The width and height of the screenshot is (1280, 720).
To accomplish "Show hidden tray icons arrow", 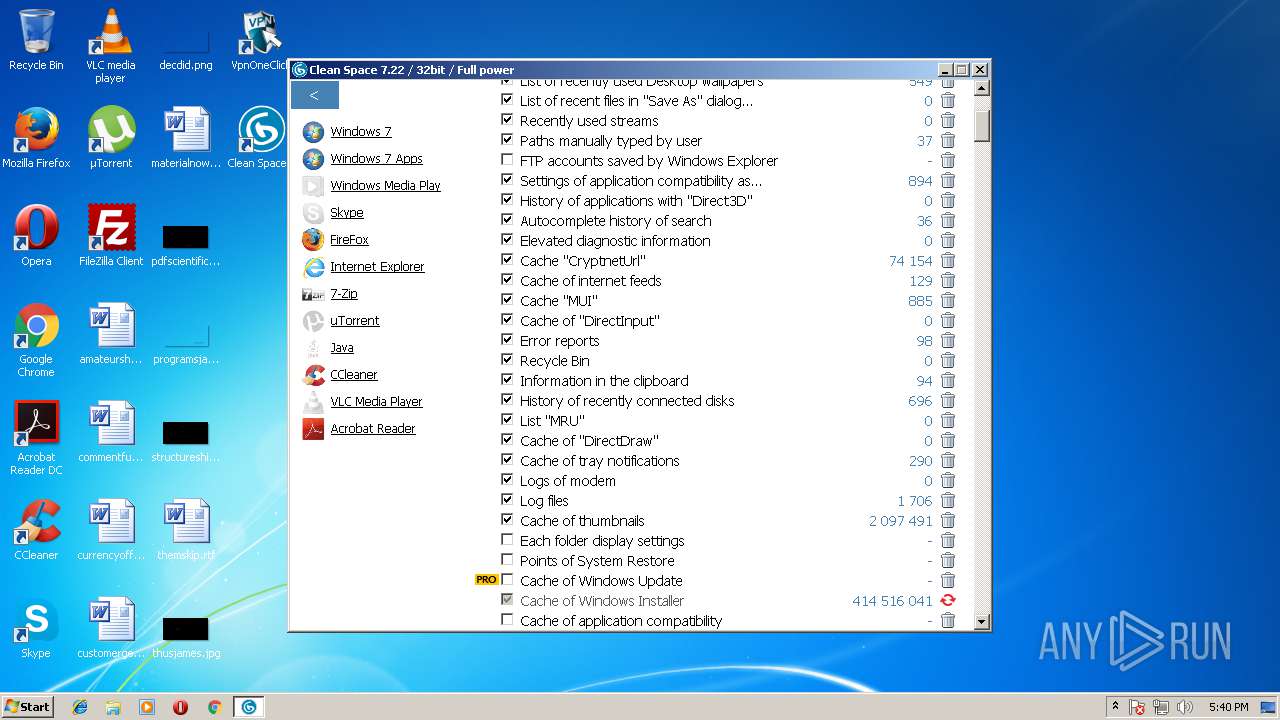I will point(1115,706).
